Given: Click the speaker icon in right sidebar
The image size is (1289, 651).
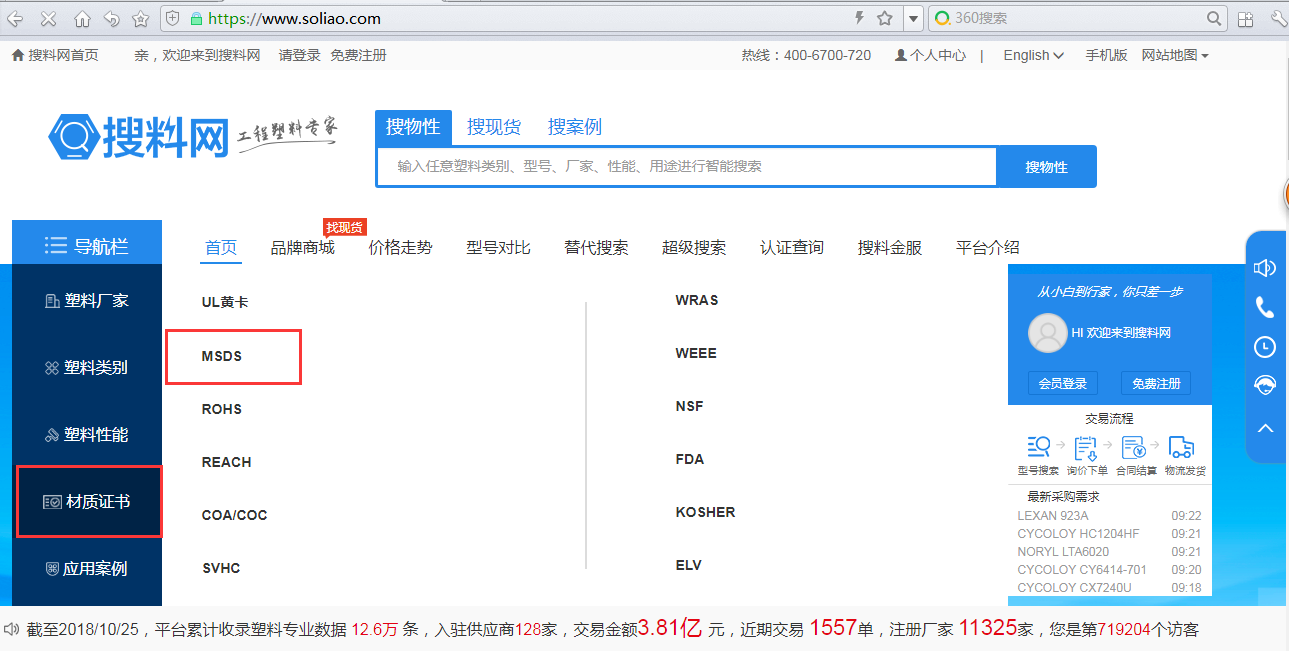Looking at the screenshot, I should (x=1265, y=268).
